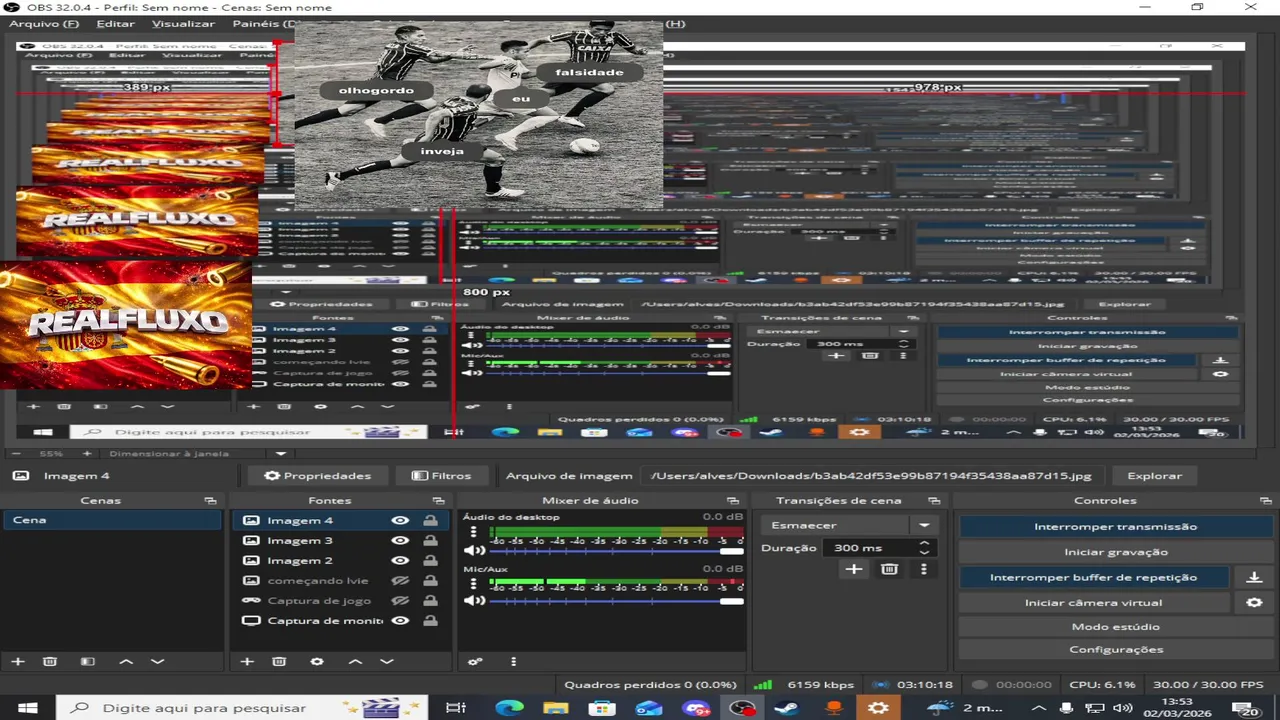This screenshot has width=1280, height=720.
Task: Open Propriedades for Imagem 4
Action: pyautogui.click(x=317, y=476)
